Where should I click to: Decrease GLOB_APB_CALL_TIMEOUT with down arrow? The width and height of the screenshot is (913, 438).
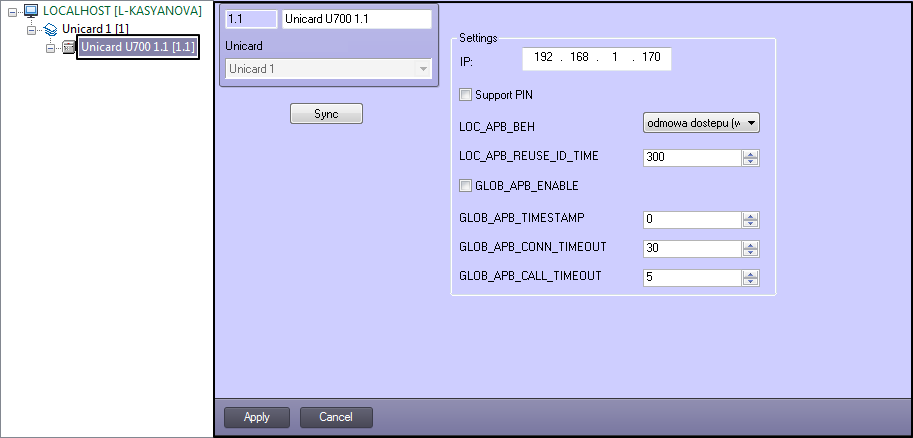pyautogui.click(x=751, y=282)
